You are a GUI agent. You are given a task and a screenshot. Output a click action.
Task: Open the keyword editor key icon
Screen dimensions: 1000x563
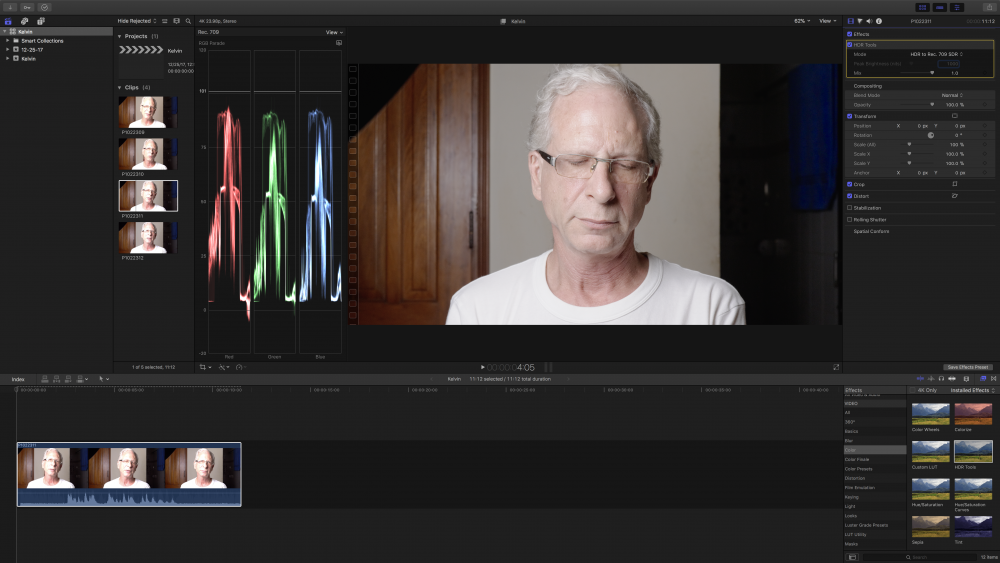point(27,7)
